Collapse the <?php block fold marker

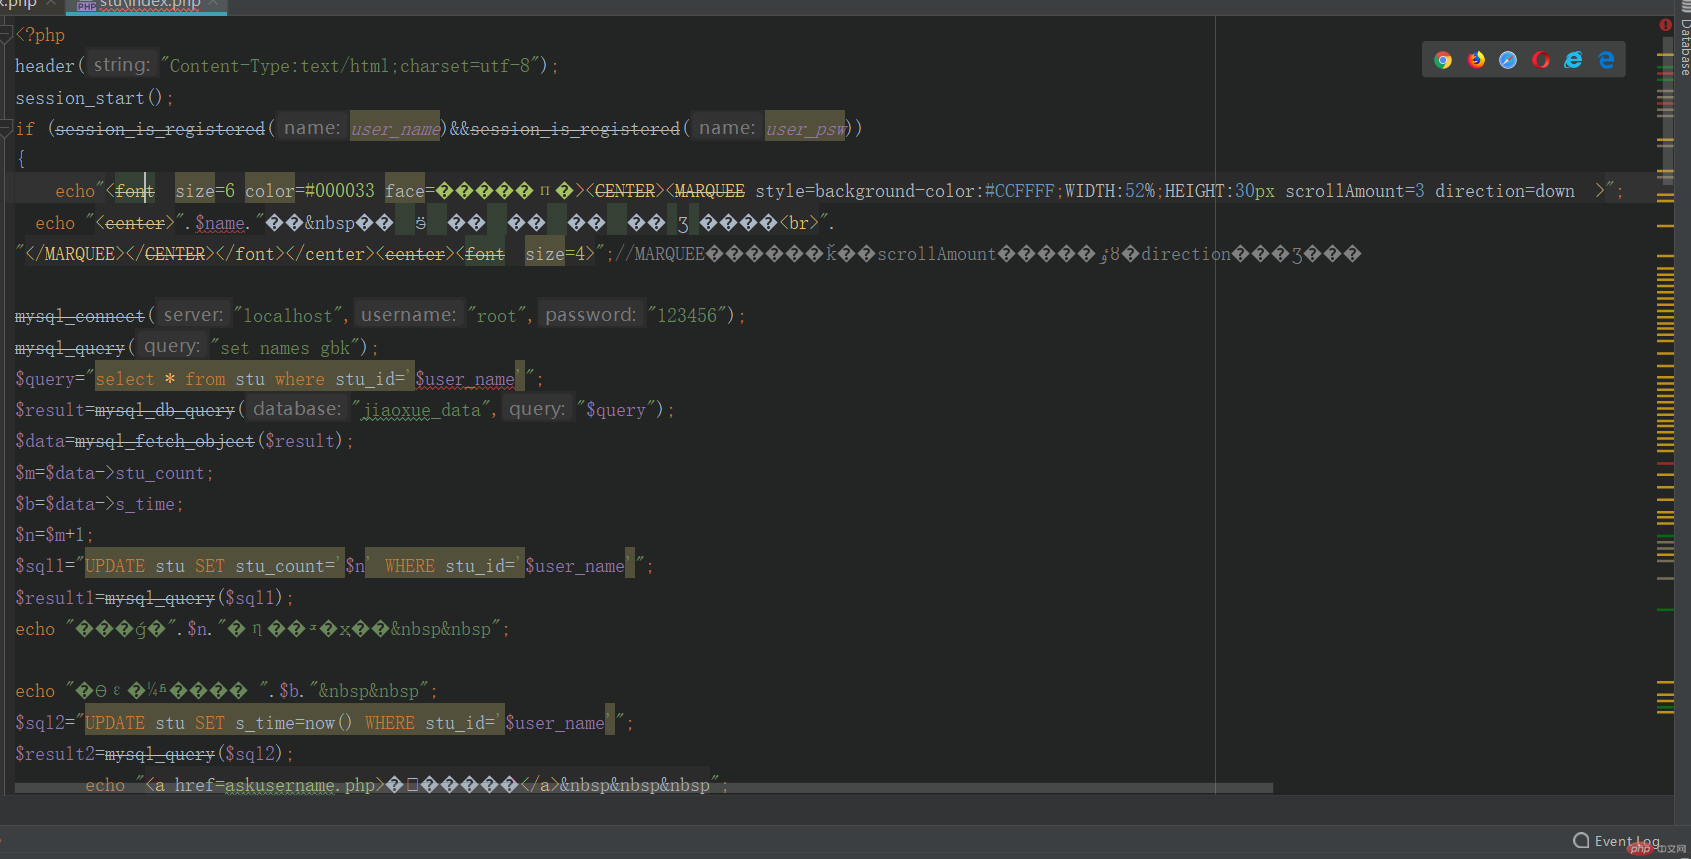[x=6, y=35]
